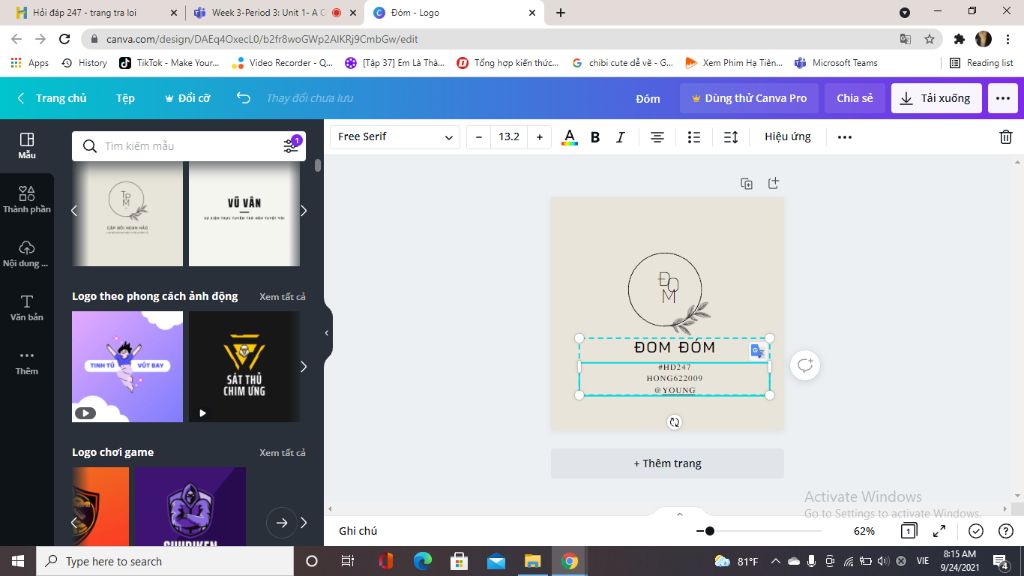1024x576 pixels.
Task: Change the text alignment
Action: point(657,136)
